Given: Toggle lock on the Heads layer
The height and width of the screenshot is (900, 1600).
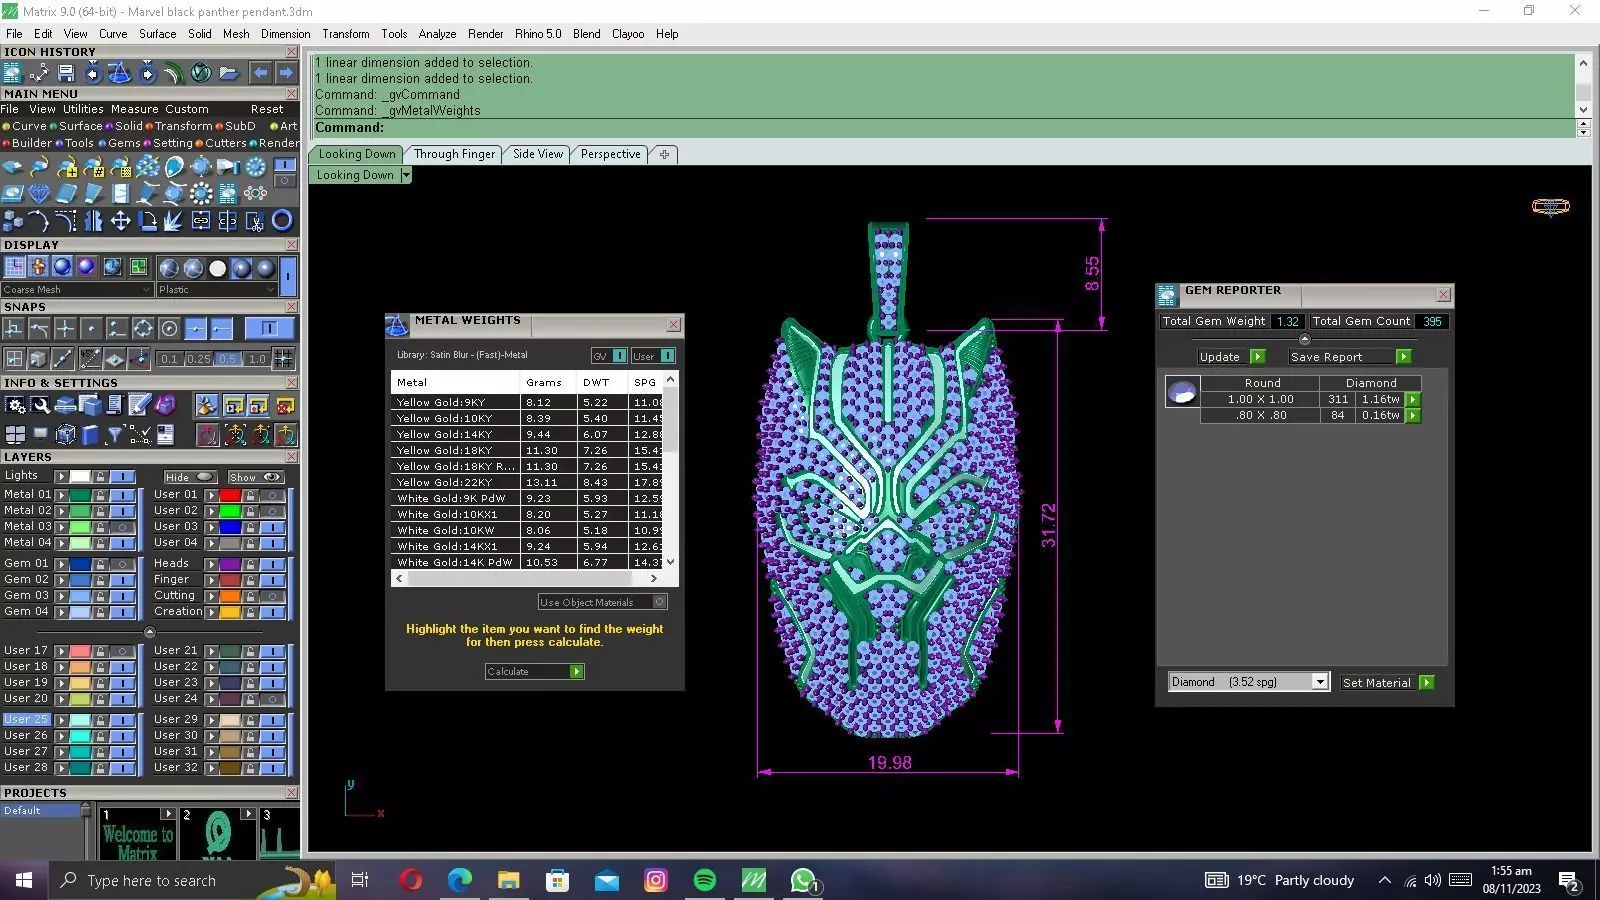Looking at the screenshot, I should coord(250,564).
